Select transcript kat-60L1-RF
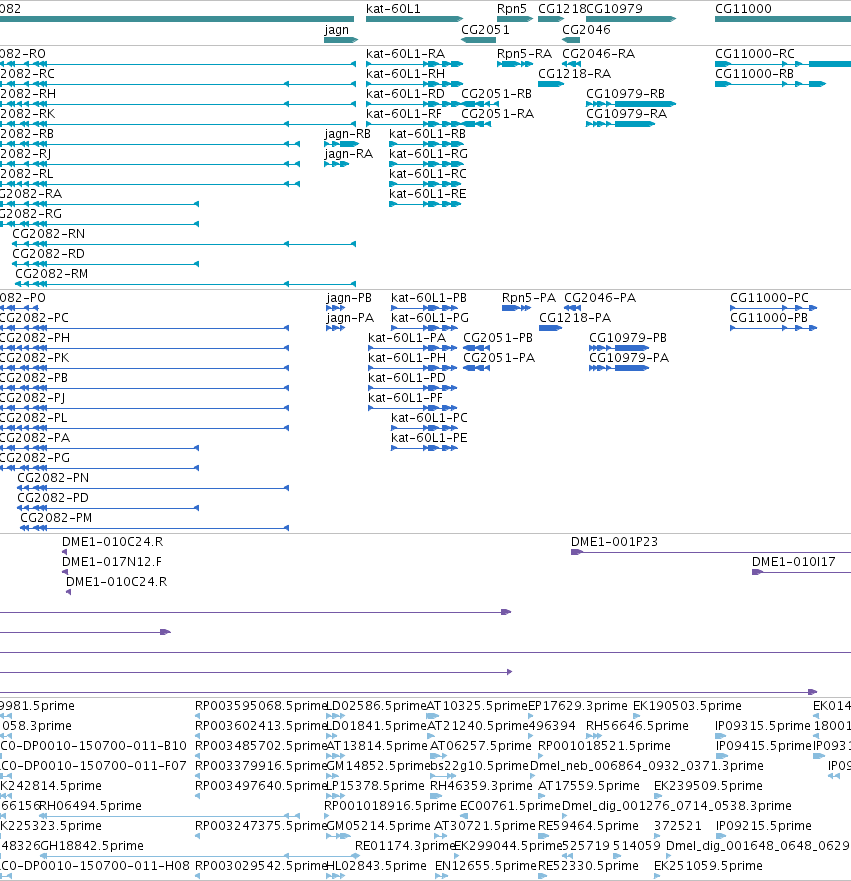Image resolution: width=851 pixels, height=881 pixels. [414, 124]
